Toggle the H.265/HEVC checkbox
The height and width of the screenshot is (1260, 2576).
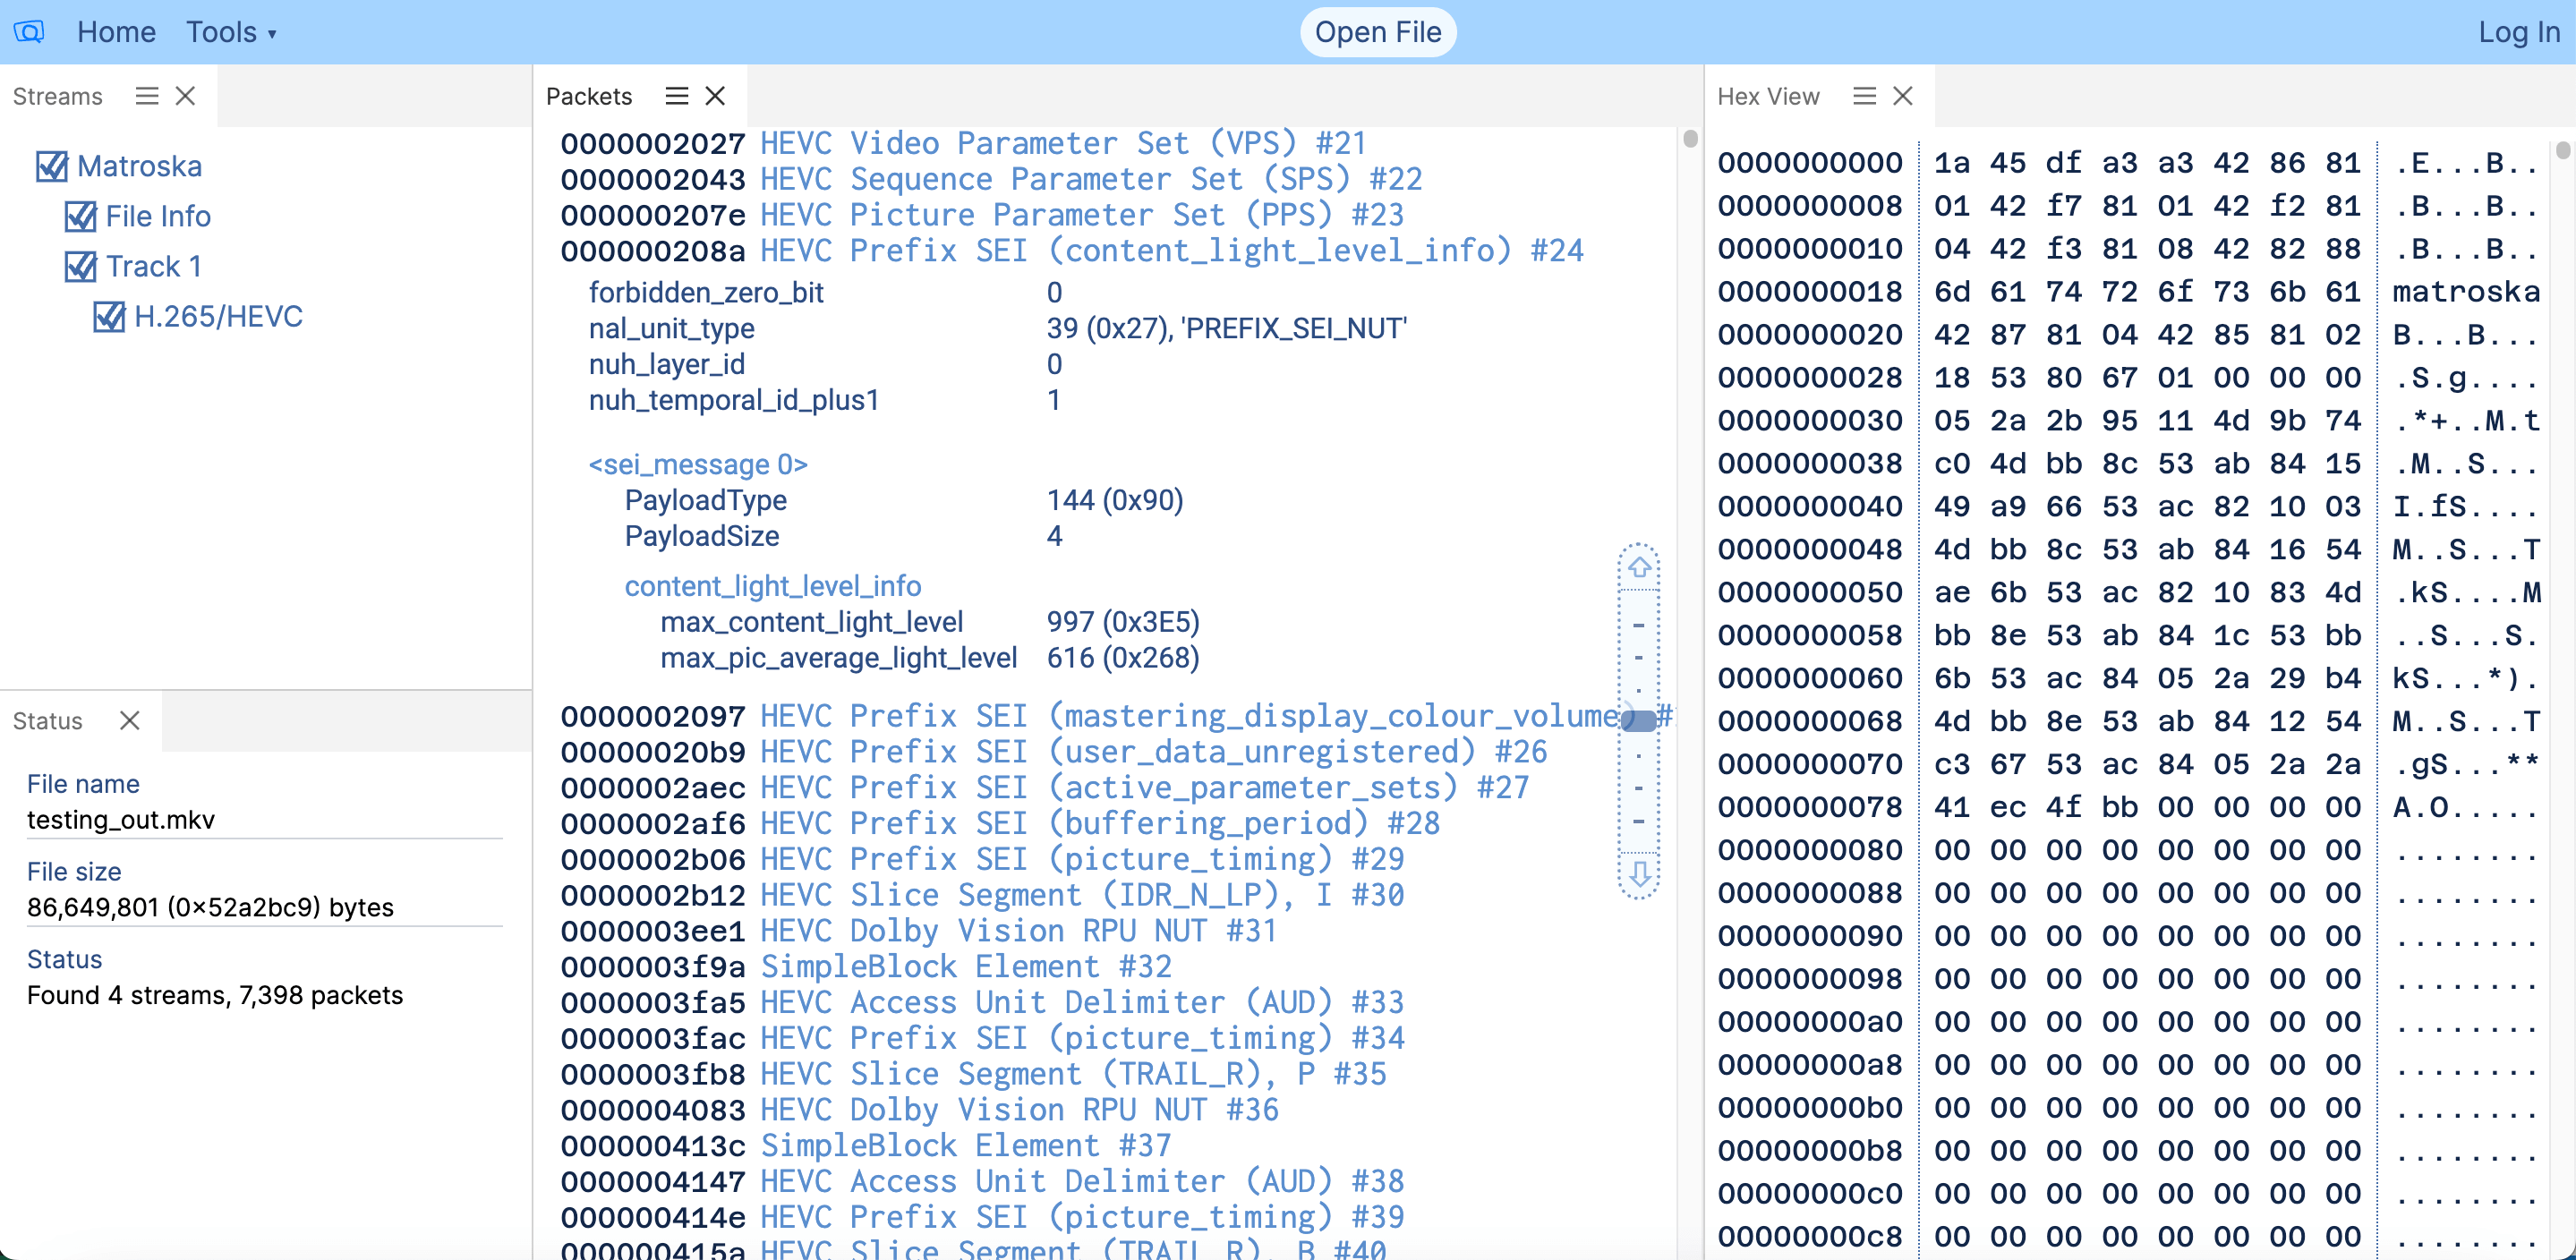pyautogui.click(x=109, y=317)
